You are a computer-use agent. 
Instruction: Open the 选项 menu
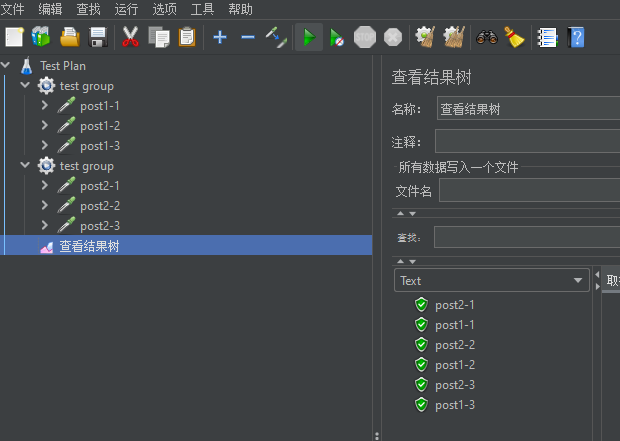(164, 9)
